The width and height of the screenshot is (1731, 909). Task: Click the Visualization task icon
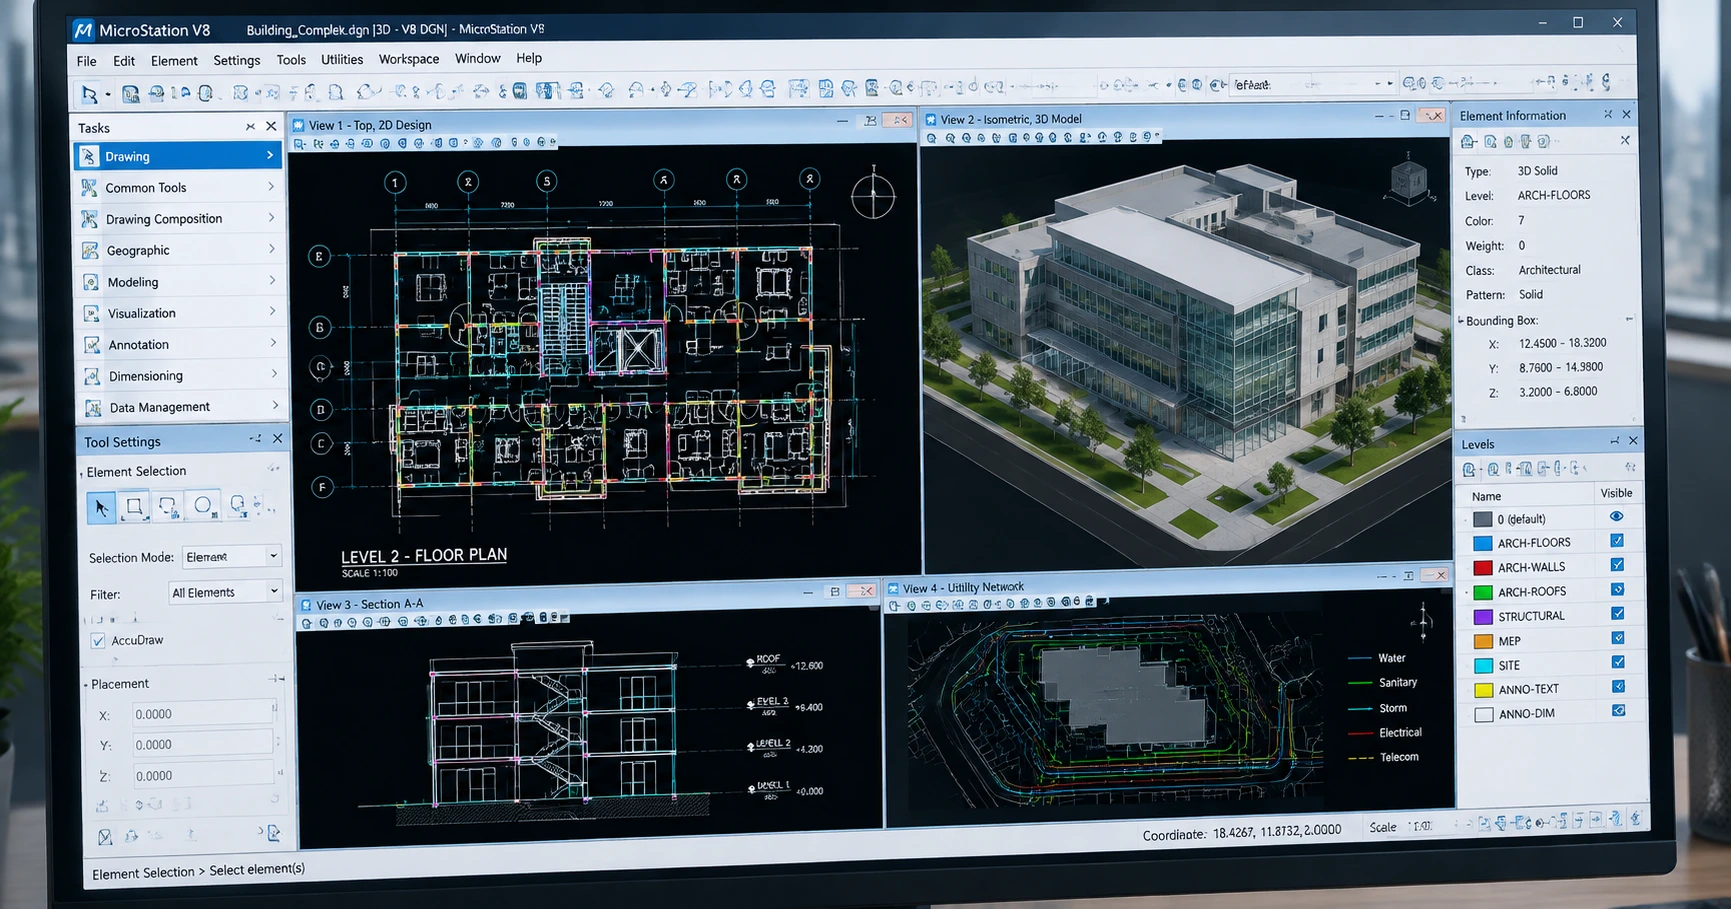coord(92,313)
